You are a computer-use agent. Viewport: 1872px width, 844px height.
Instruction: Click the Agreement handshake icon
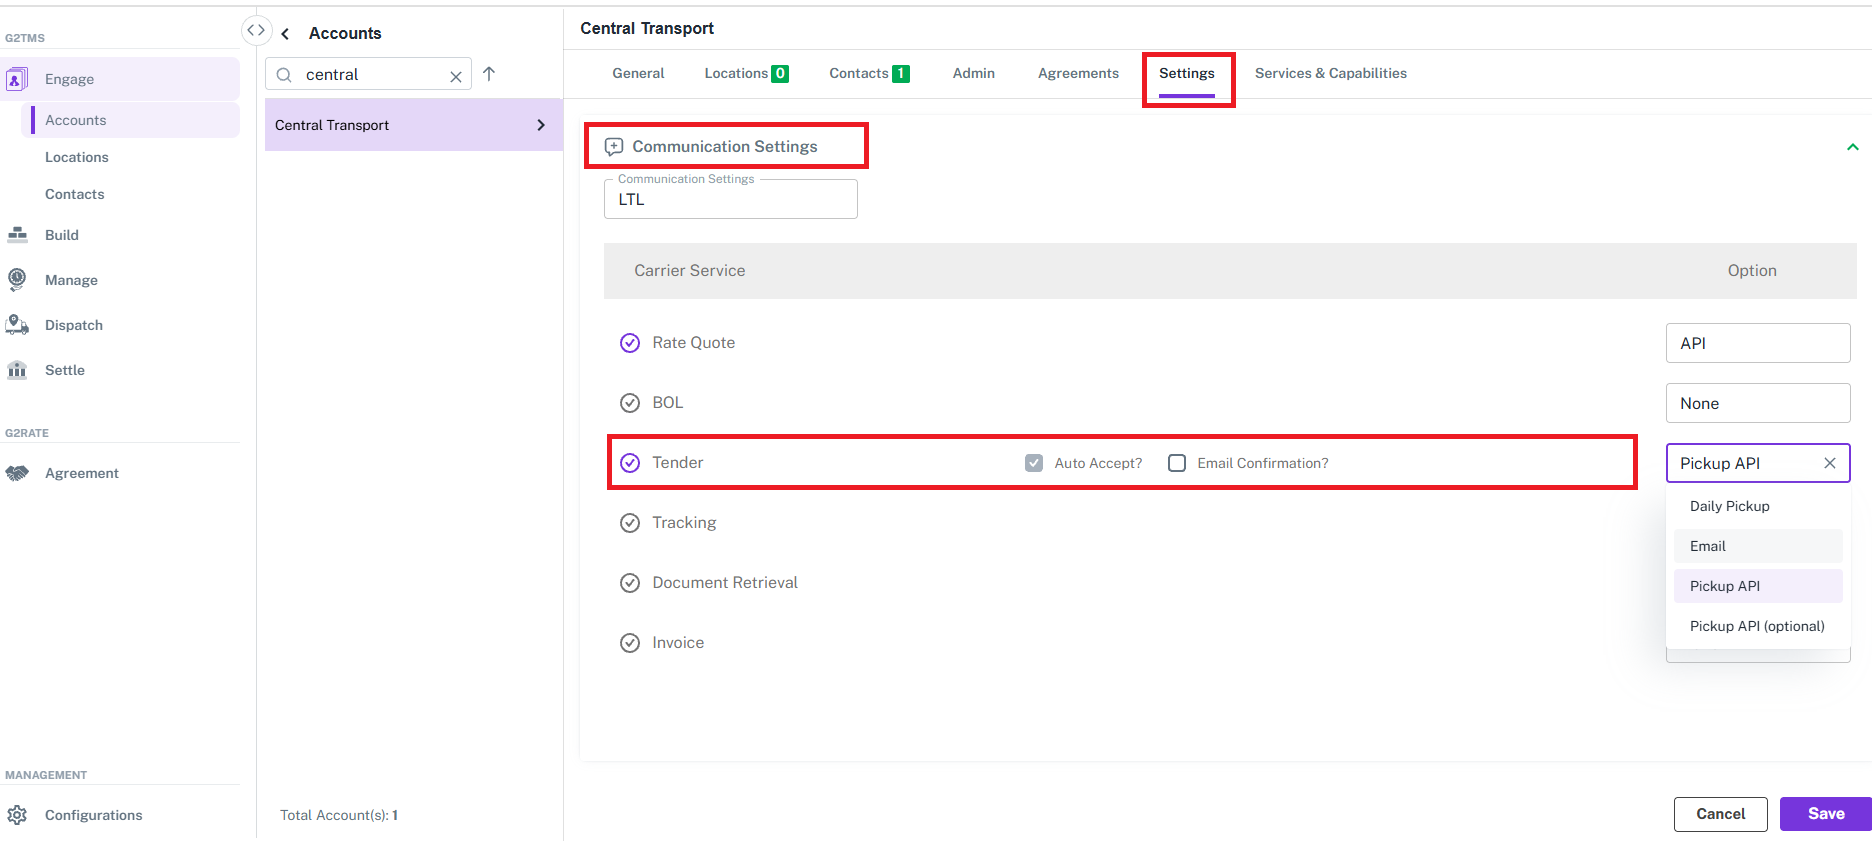pos(17,473)
